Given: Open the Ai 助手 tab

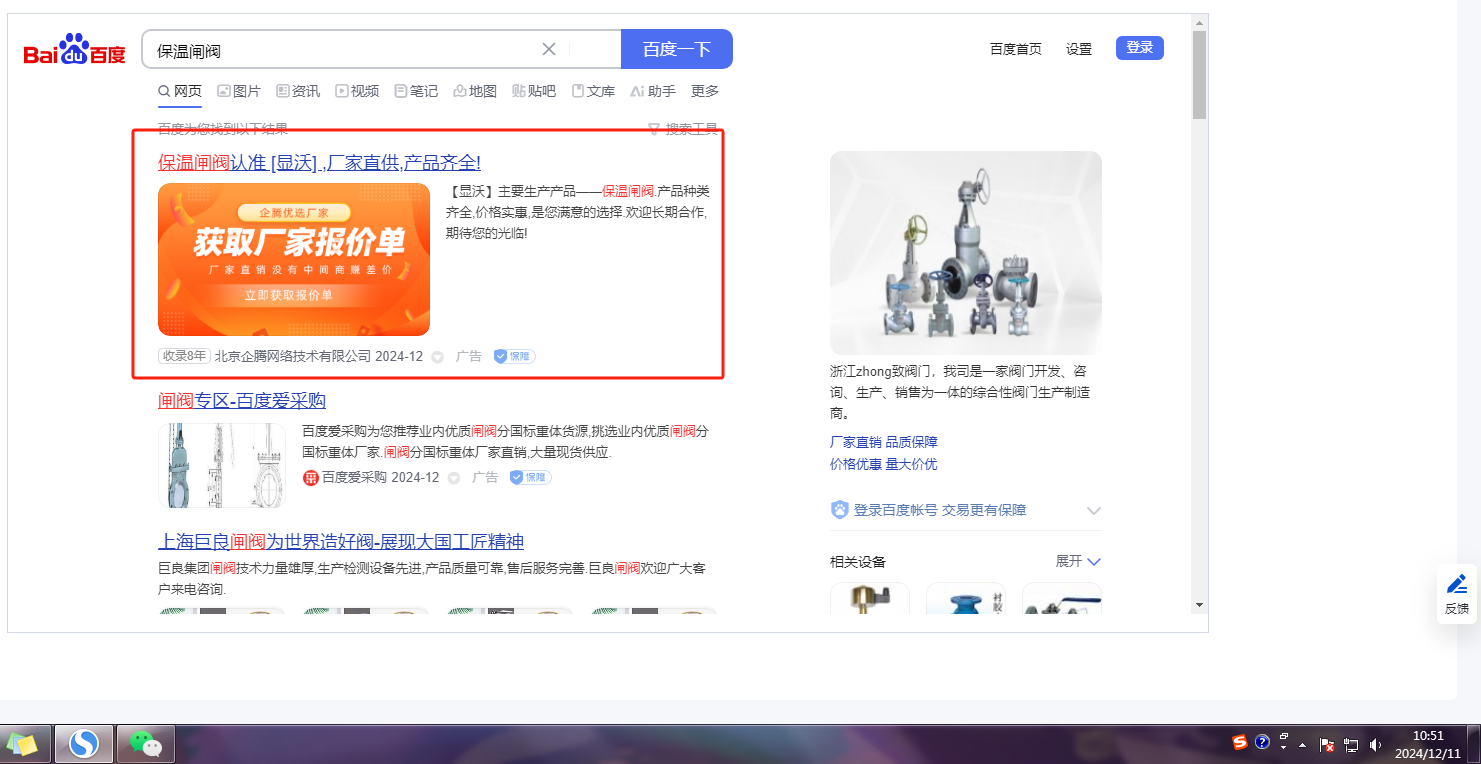Looking at the screenshot, I should point(653,91).
